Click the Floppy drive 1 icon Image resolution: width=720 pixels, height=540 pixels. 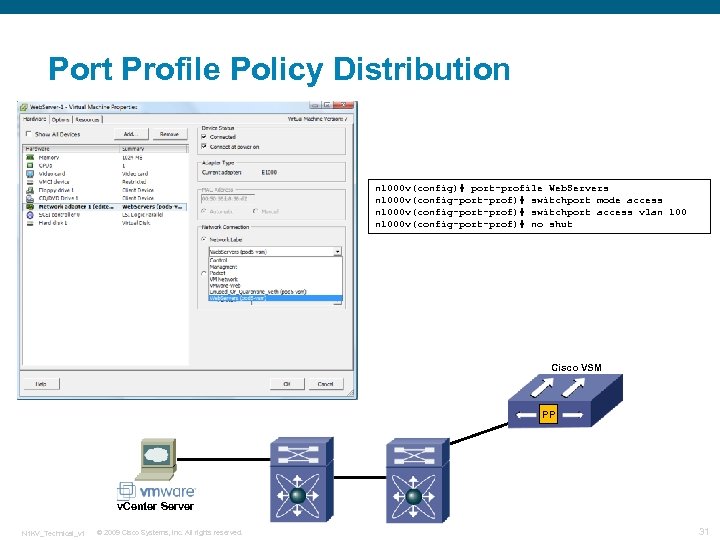point(30,190)
